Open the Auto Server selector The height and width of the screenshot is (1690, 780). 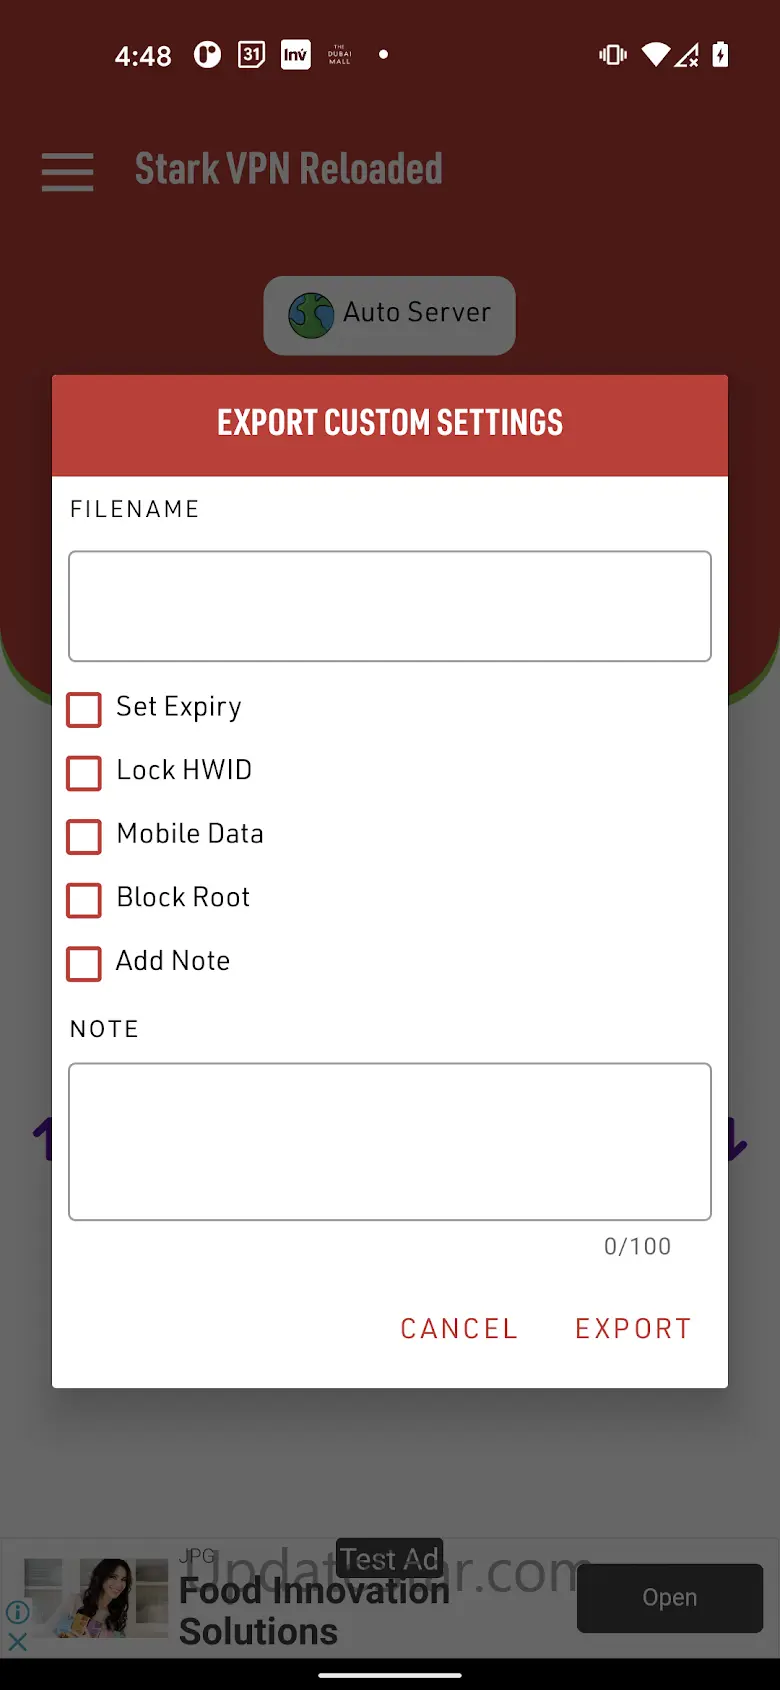[x=390, y=315]
